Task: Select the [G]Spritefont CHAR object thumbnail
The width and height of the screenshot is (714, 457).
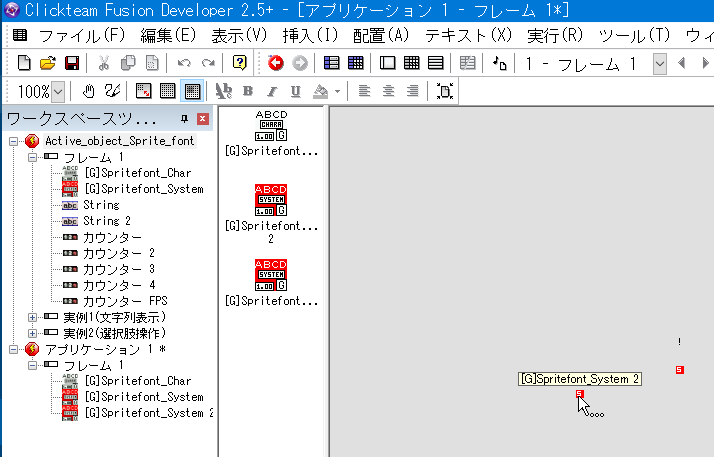Action: (x=270, y=126)
